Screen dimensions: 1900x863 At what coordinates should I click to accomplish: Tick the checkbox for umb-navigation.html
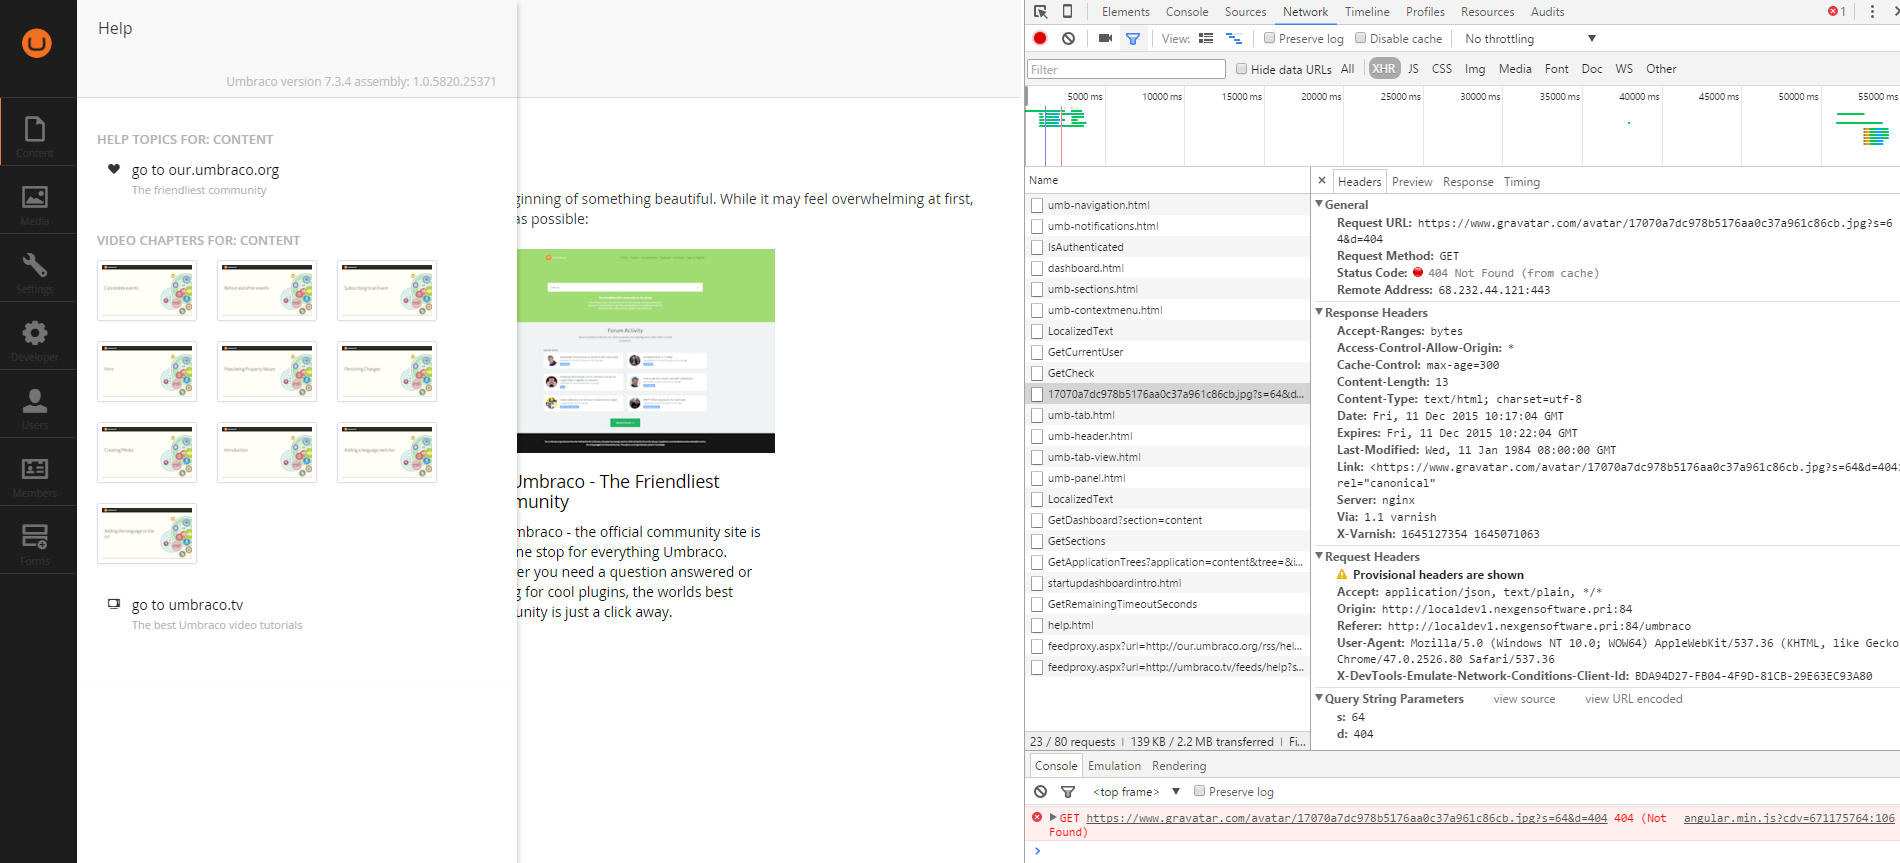pyautogui.click(x=1037, y=205)
